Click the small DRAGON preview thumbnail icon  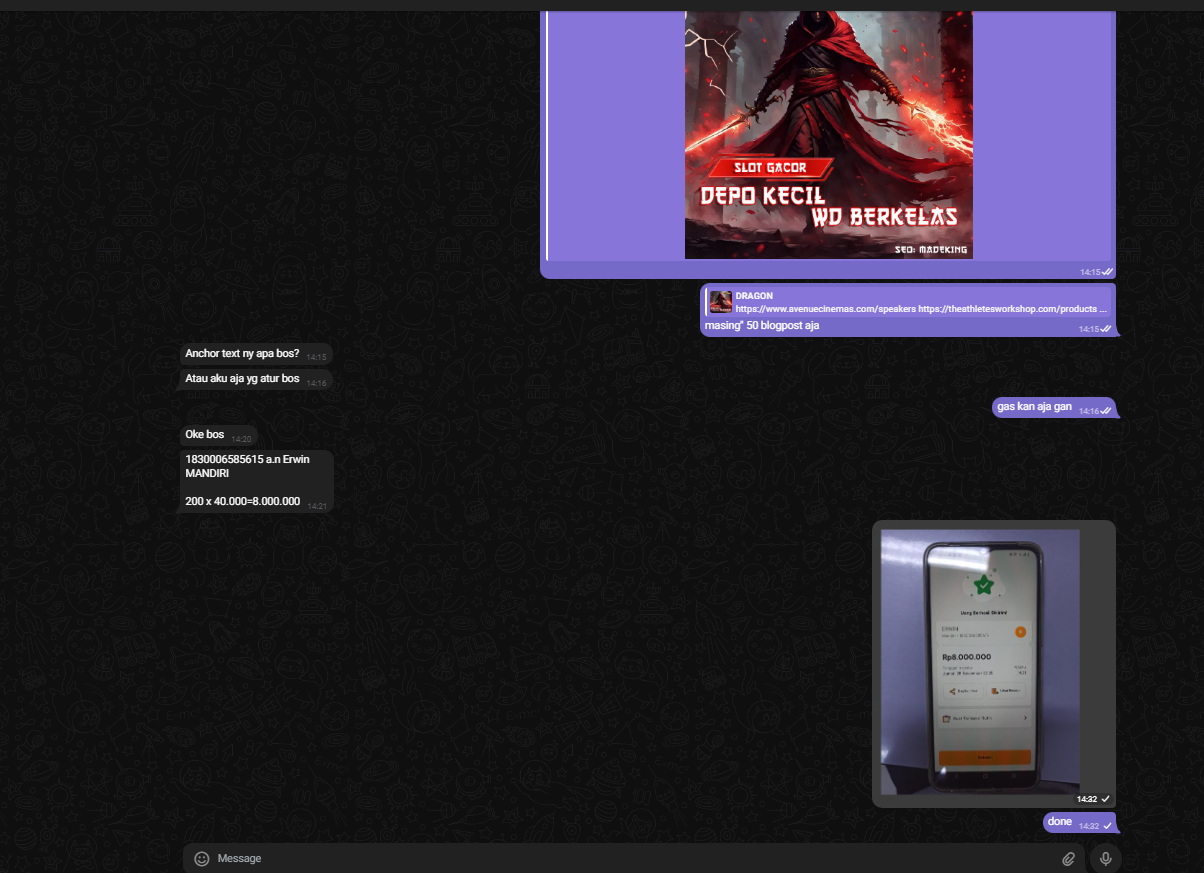pos(720,302)
